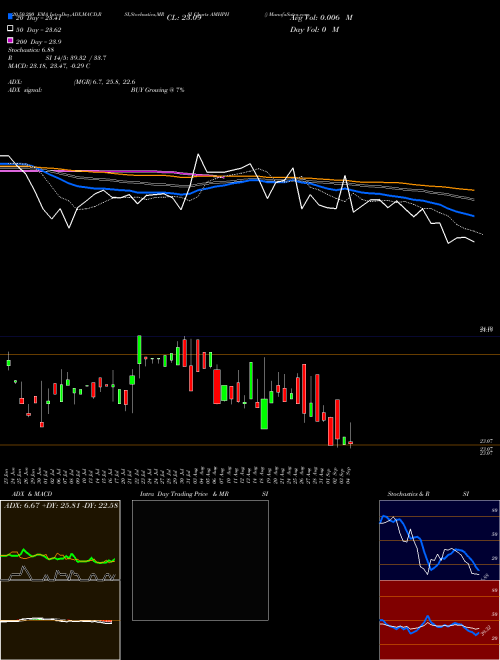
Task: Click the white 50 Day EMA legend box
Action: 10,29
